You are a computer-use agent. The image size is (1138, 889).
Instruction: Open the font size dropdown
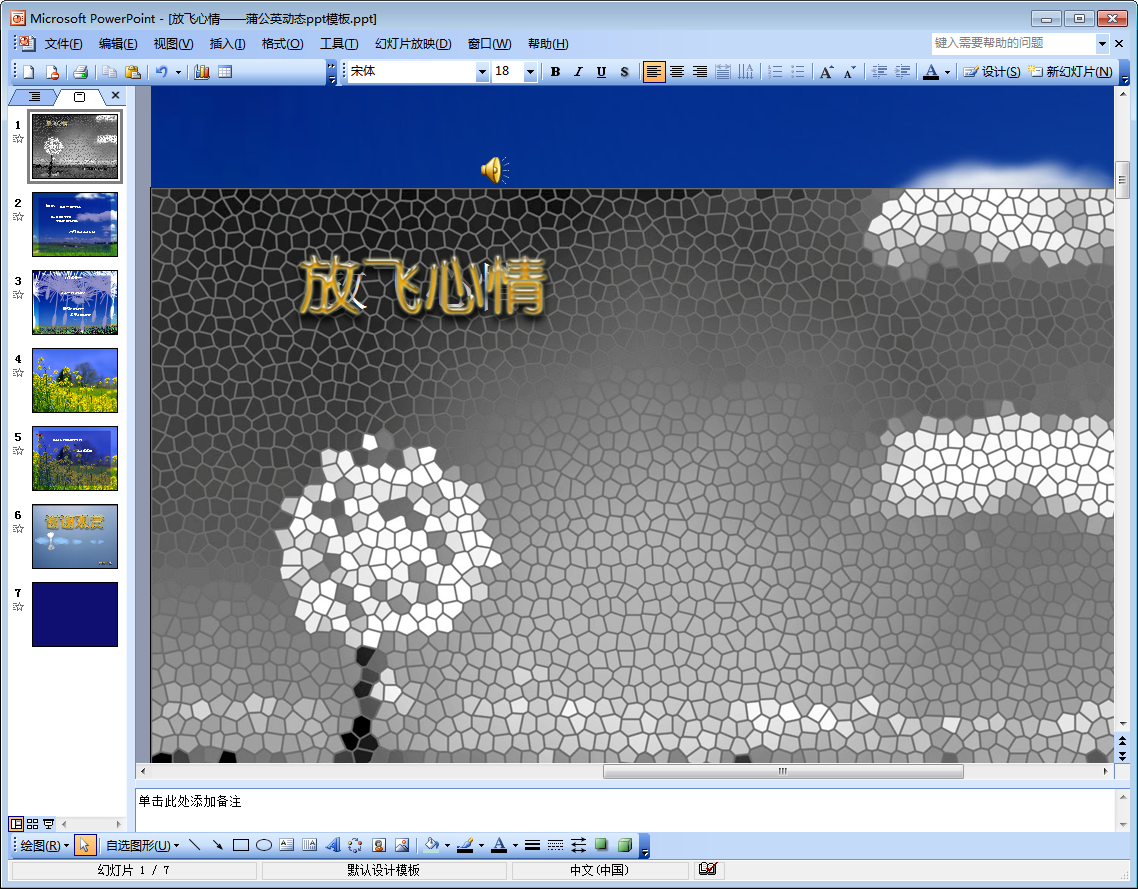(530, 72)
